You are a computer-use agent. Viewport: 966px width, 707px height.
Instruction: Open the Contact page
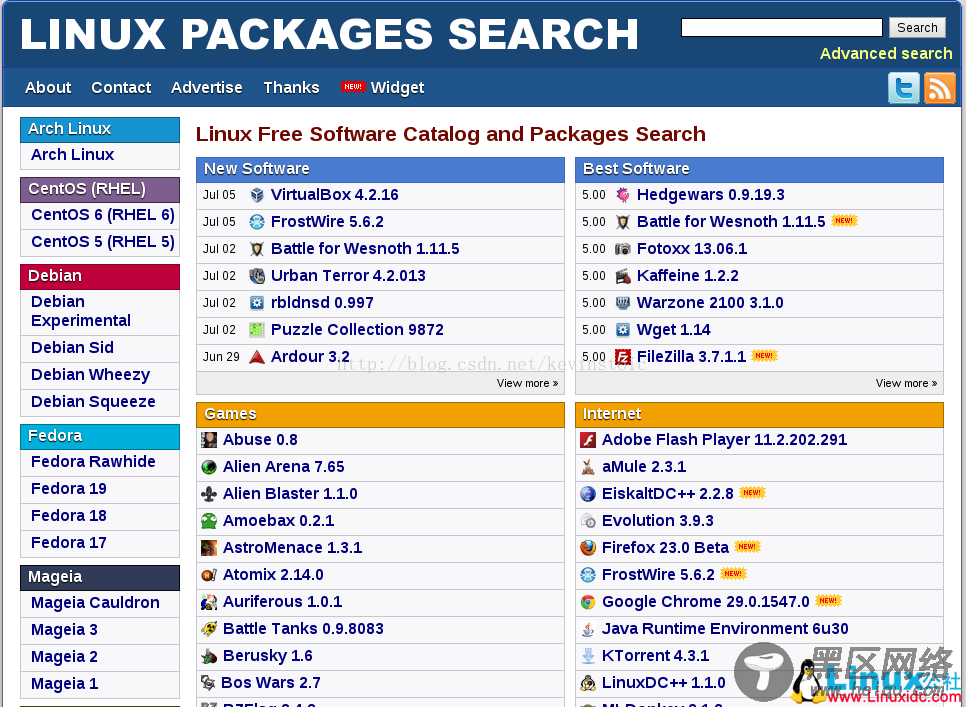pos(121,87)
